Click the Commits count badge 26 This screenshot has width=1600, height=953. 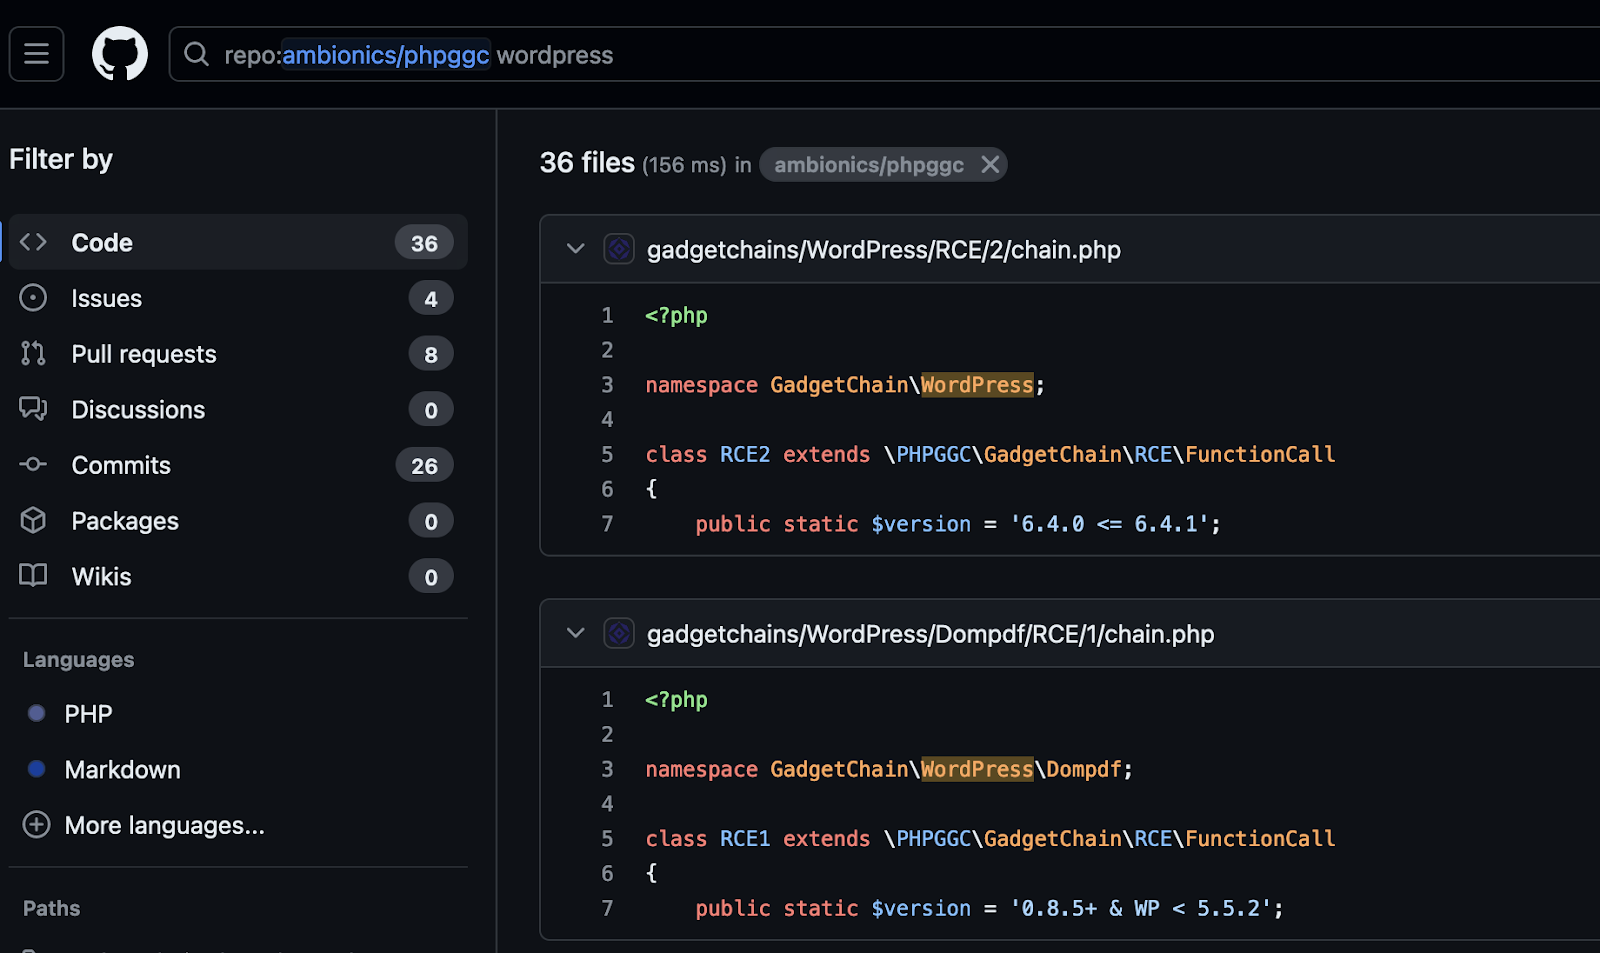tap(424, 466)
